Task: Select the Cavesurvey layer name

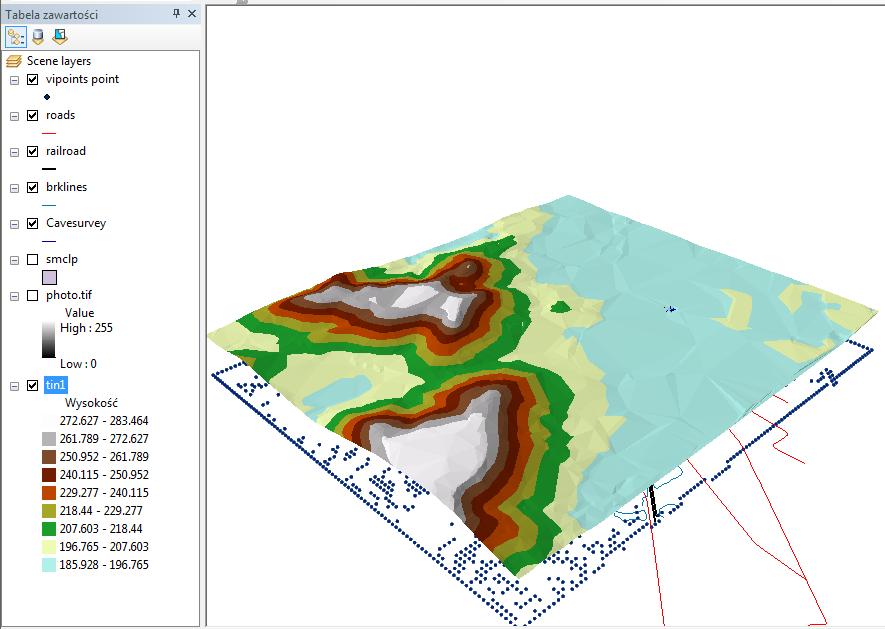Action: click(x=76, y=223)
